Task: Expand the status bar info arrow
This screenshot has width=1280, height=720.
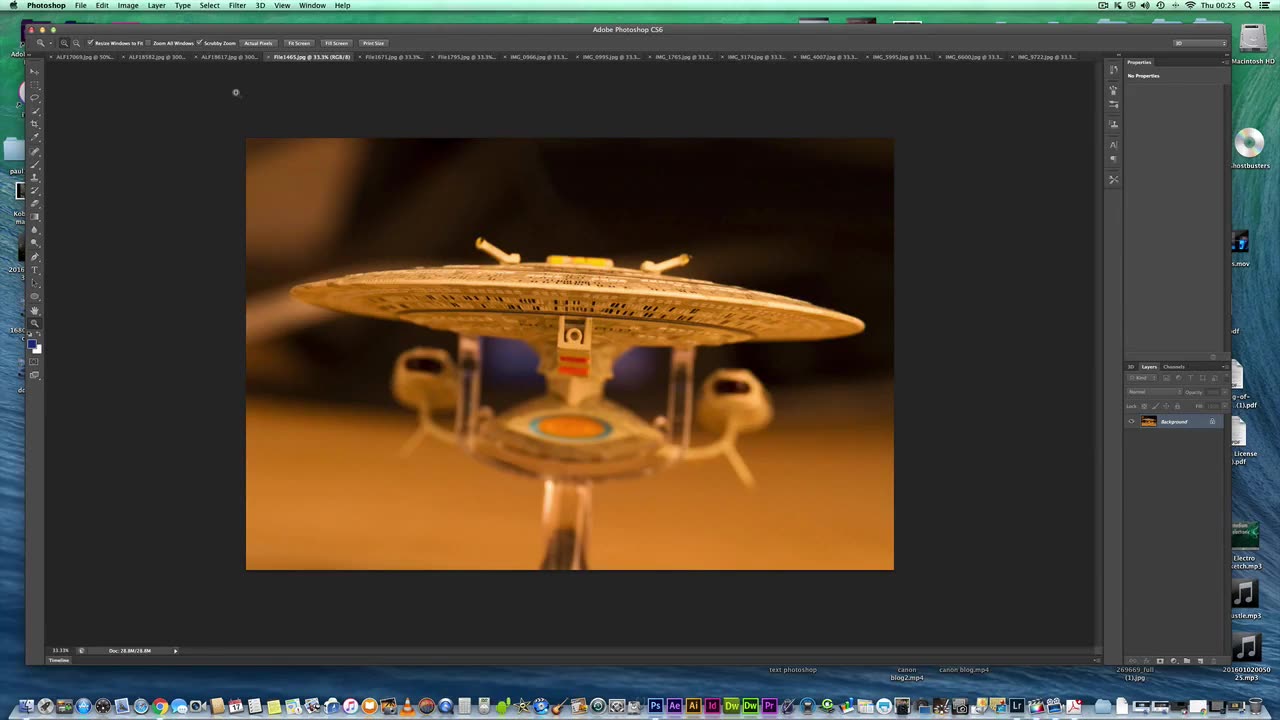Action: pyautogui.click(x=175, y=651)
